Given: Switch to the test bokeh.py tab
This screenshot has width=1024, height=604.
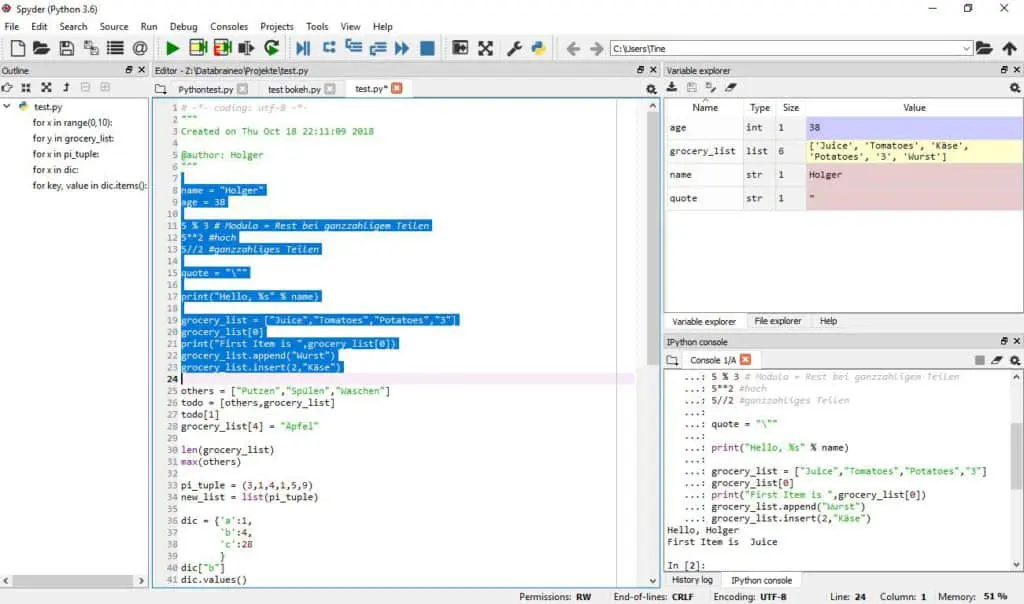Looking at the screenshot, I should coord(294,89).
